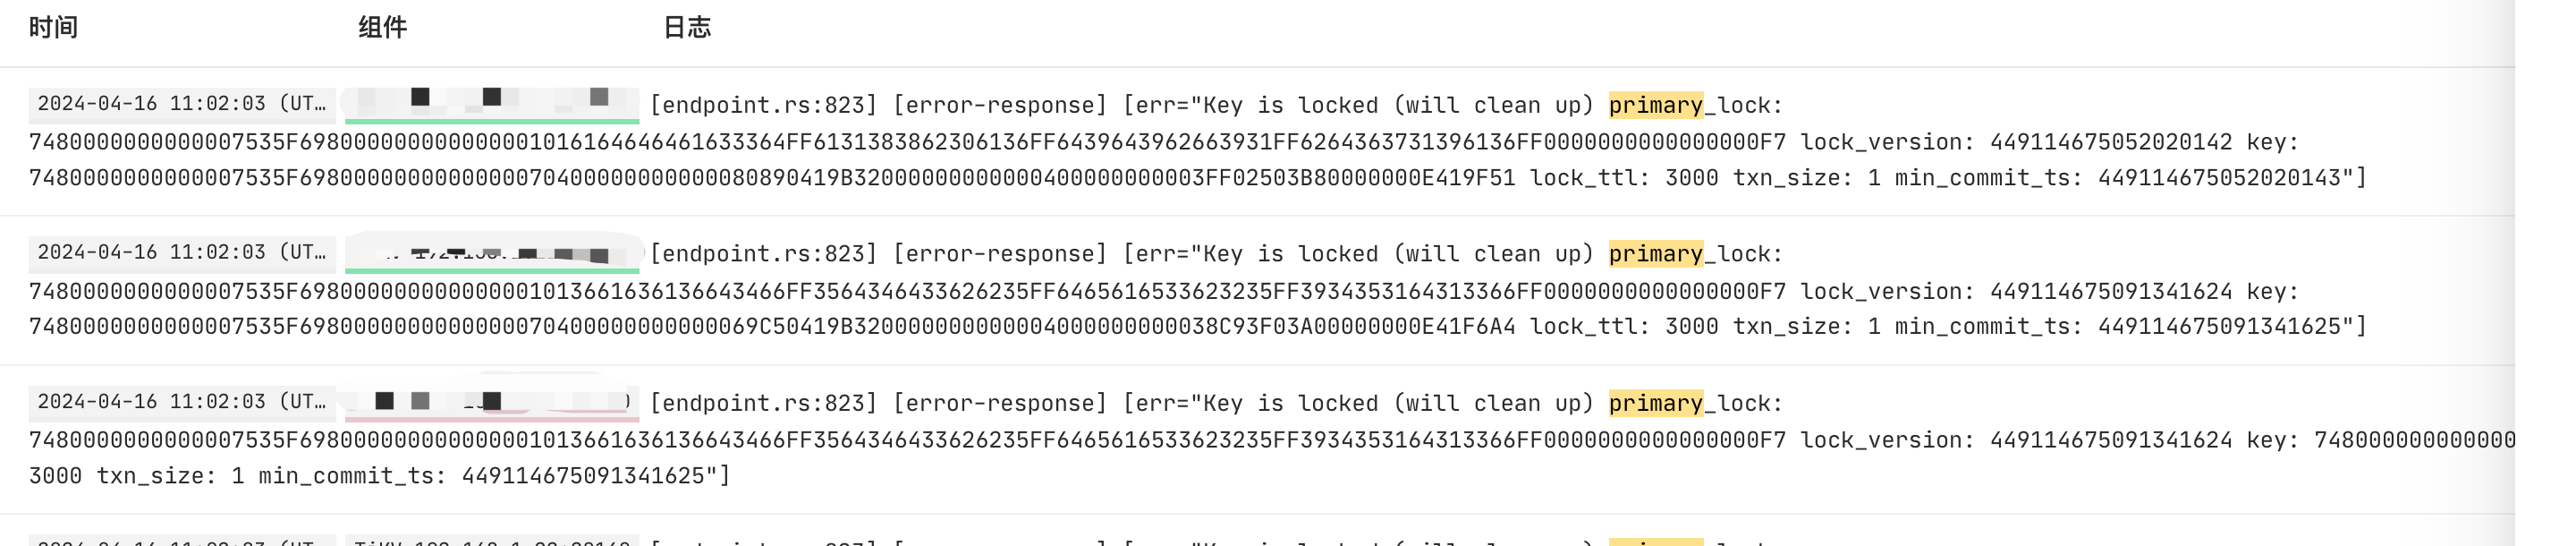This screenshot has height=546, width=2576.
Task: Select the first row's timestamp tag
Action: 182,104
